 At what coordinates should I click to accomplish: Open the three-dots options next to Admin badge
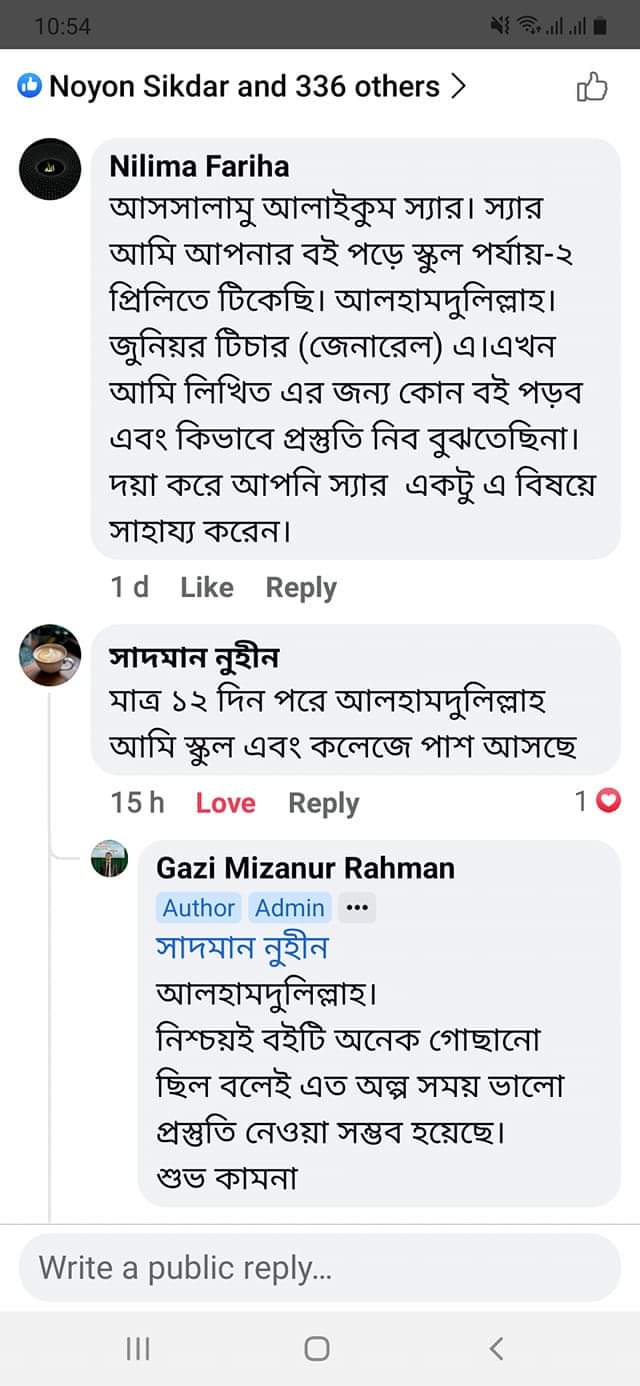point(357,908)
